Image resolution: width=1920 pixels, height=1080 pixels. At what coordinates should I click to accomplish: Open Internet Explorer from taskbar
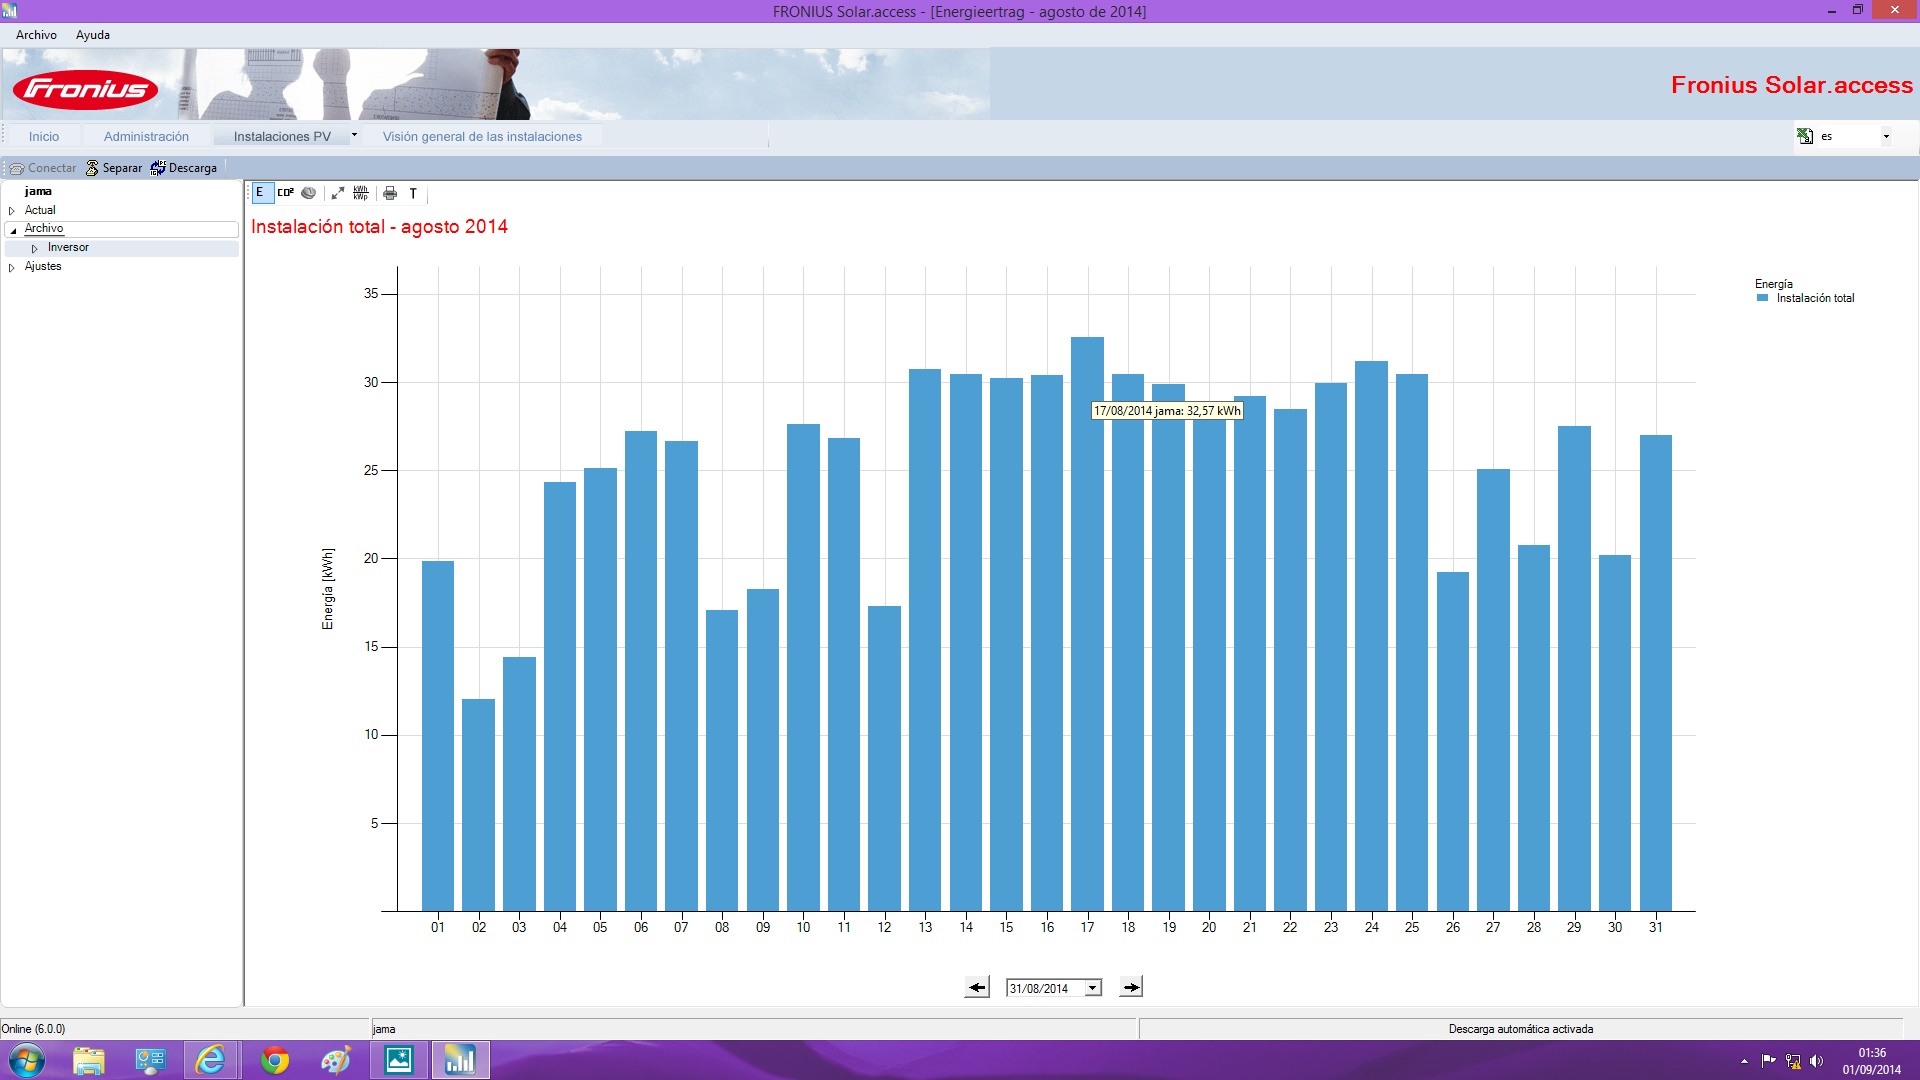(211, 1060)
